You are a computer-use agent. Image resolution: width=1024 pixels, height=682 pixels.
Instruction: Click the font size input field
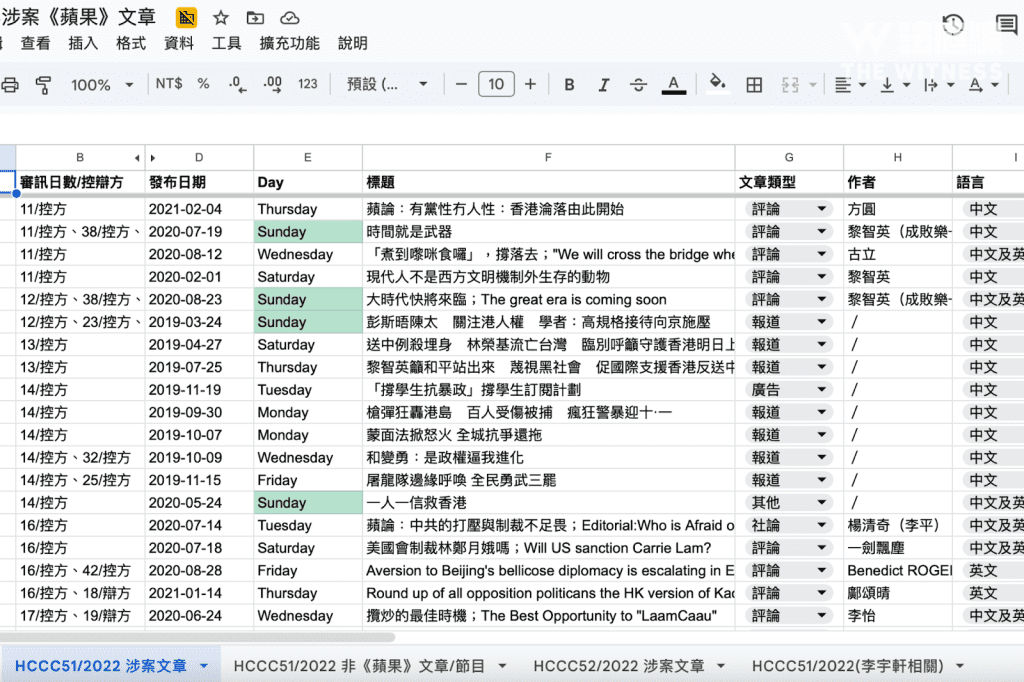(496, 85)
